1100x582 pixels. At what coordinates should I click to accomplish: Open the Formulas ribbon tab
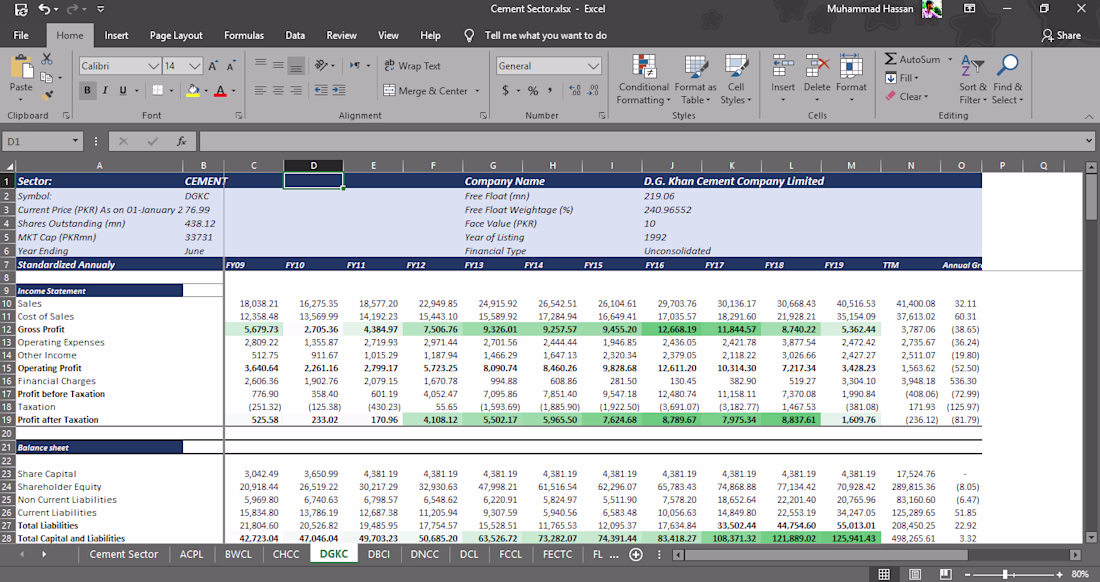(243, 35)
